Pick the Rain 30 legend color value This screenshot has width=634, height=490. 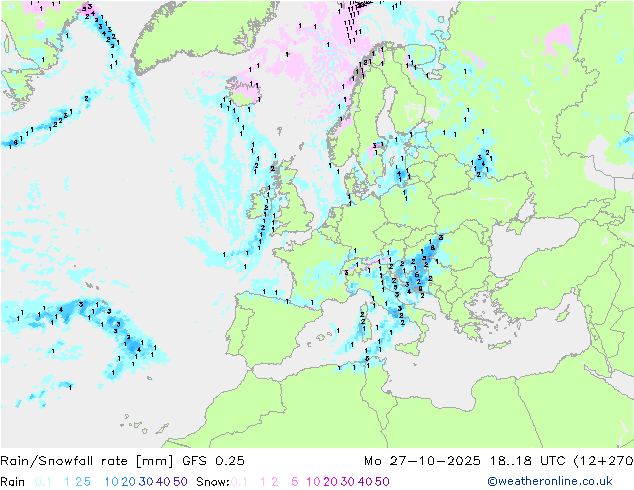coord(146,482)
